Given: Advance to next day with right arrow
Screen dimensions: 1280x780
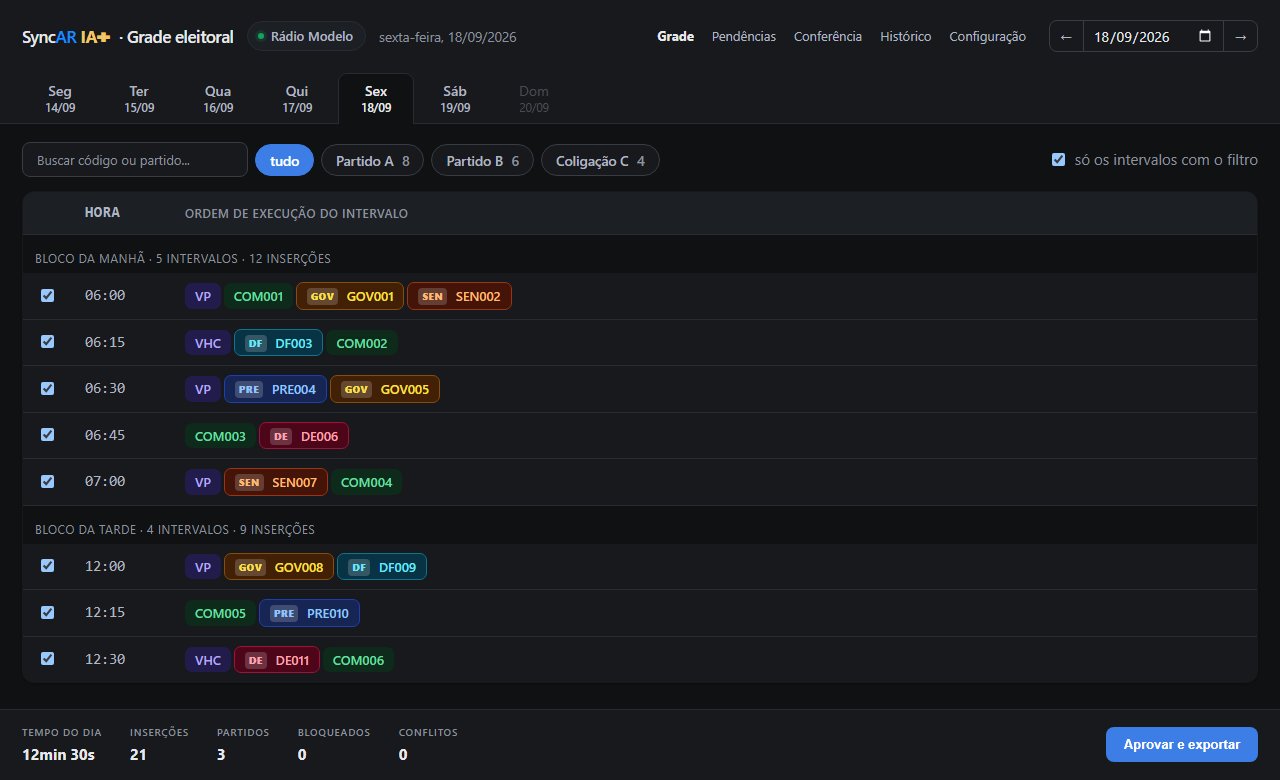Looking at the screenshot, I should coord(1240,37).
